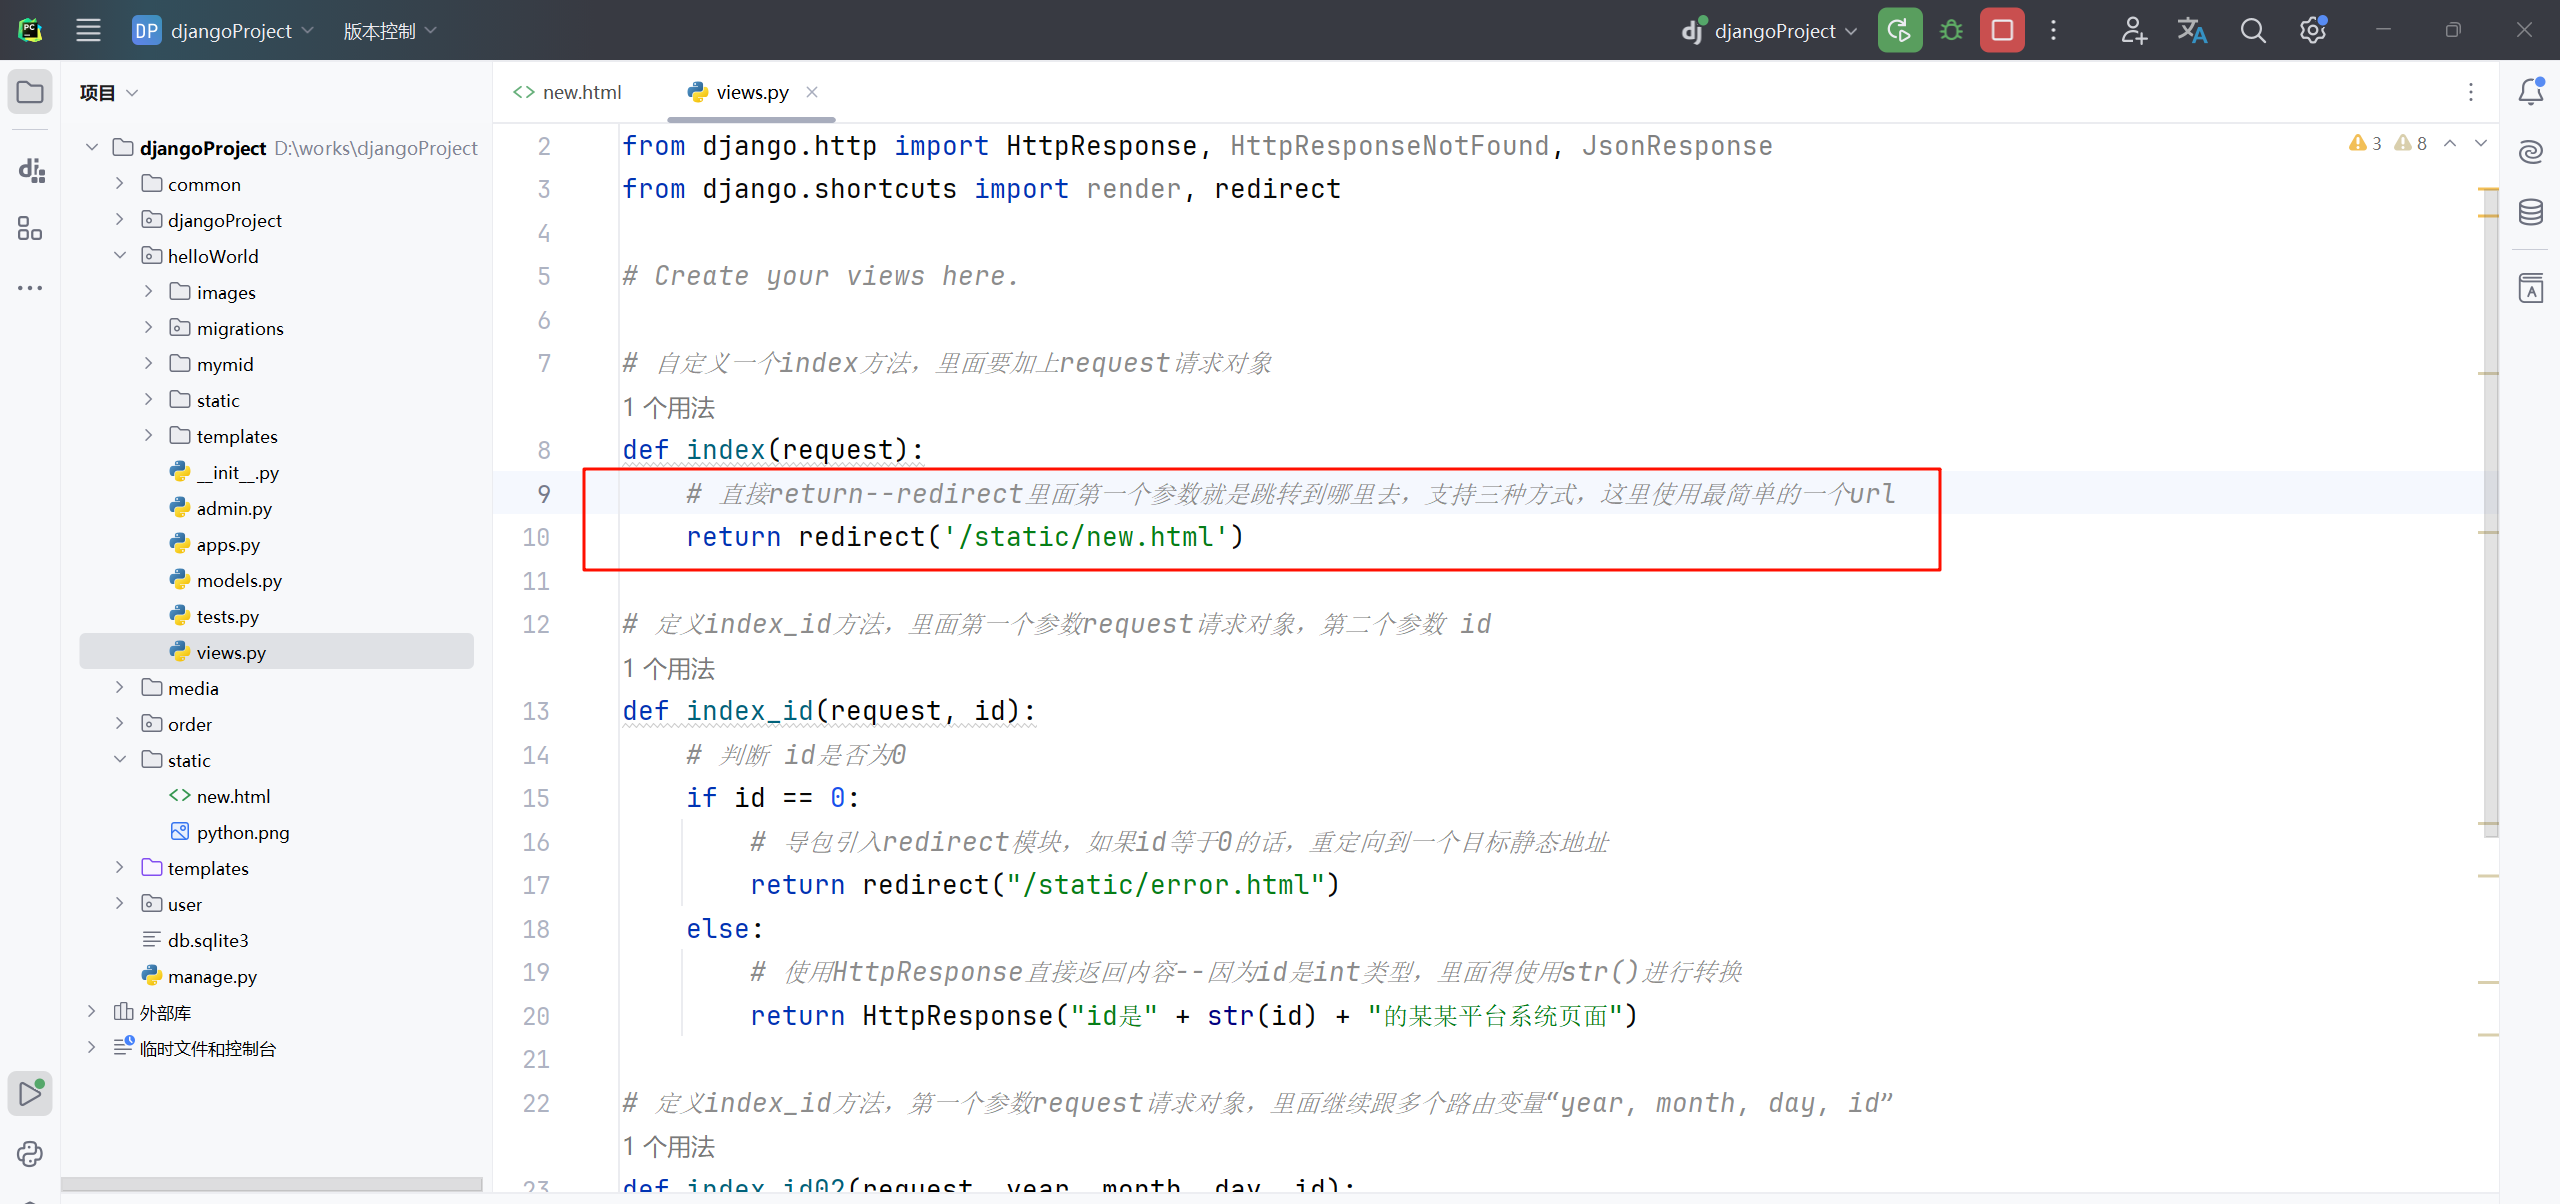Open the Notifications bell panel
Viewport: 2560px width, 1204px height.
tap(2531, 92)
